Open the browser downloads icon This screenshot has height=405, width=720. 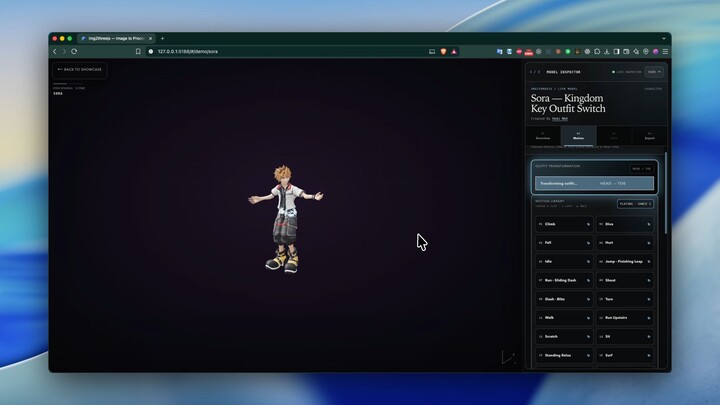(x=607, y=51)
